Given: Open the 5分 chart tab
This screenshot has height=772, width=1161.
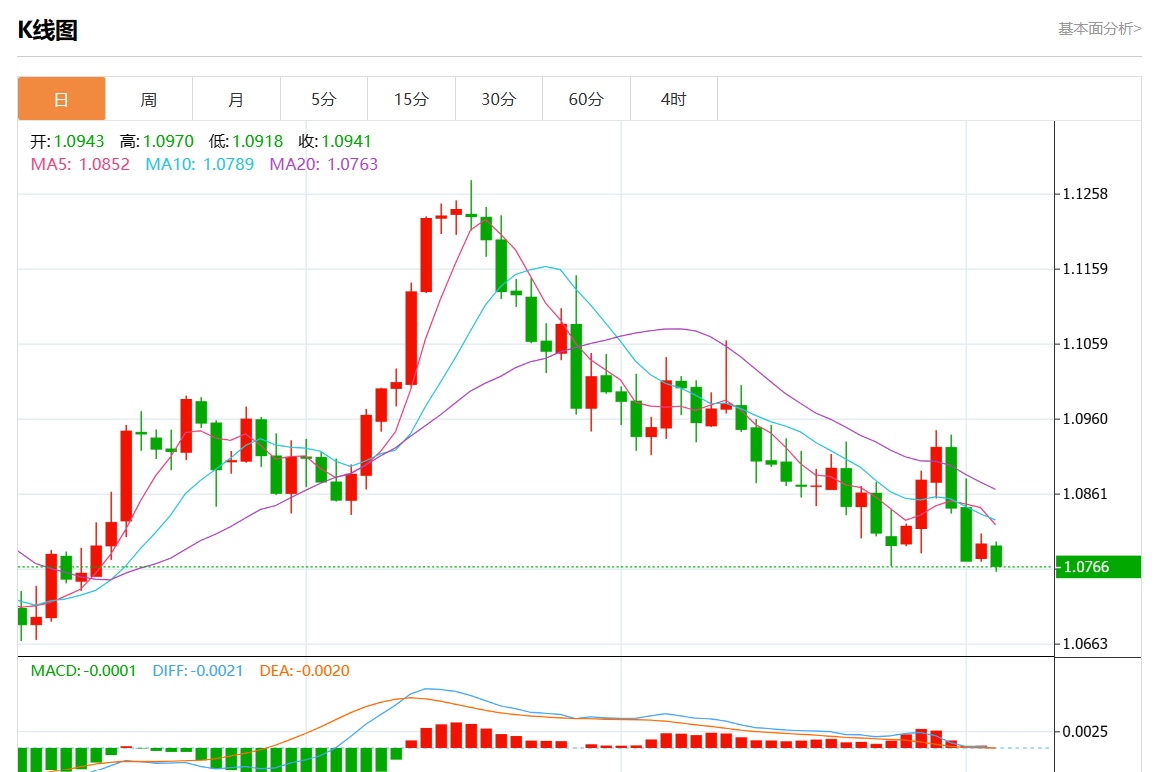Looking at the screenshot, I should click(324, 98).
